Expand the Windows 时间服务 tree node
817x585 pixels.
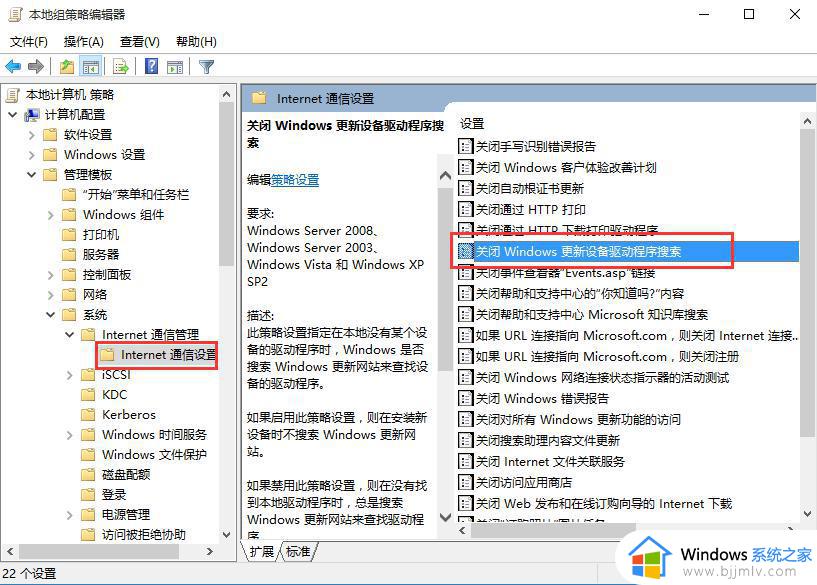[x=70, y=434]
